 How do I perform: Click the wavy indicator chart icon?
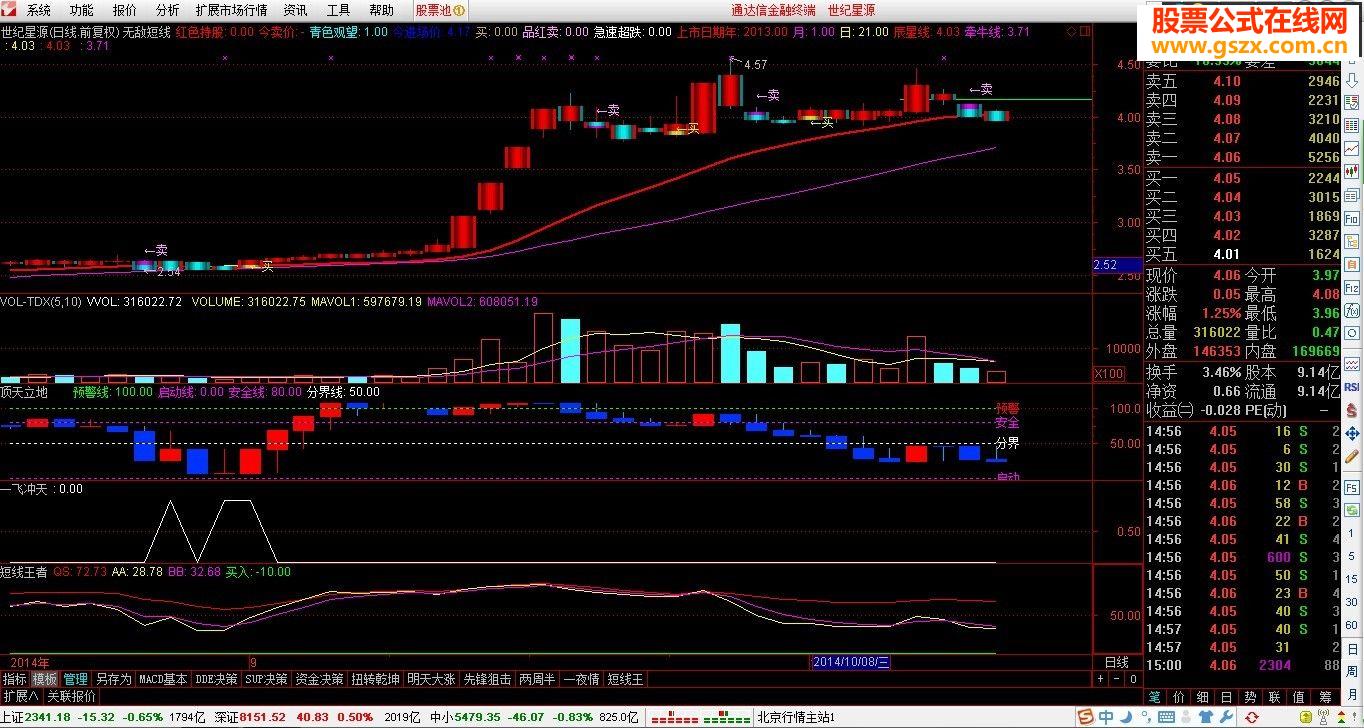pyautogui.click(x=1351, y=366)
